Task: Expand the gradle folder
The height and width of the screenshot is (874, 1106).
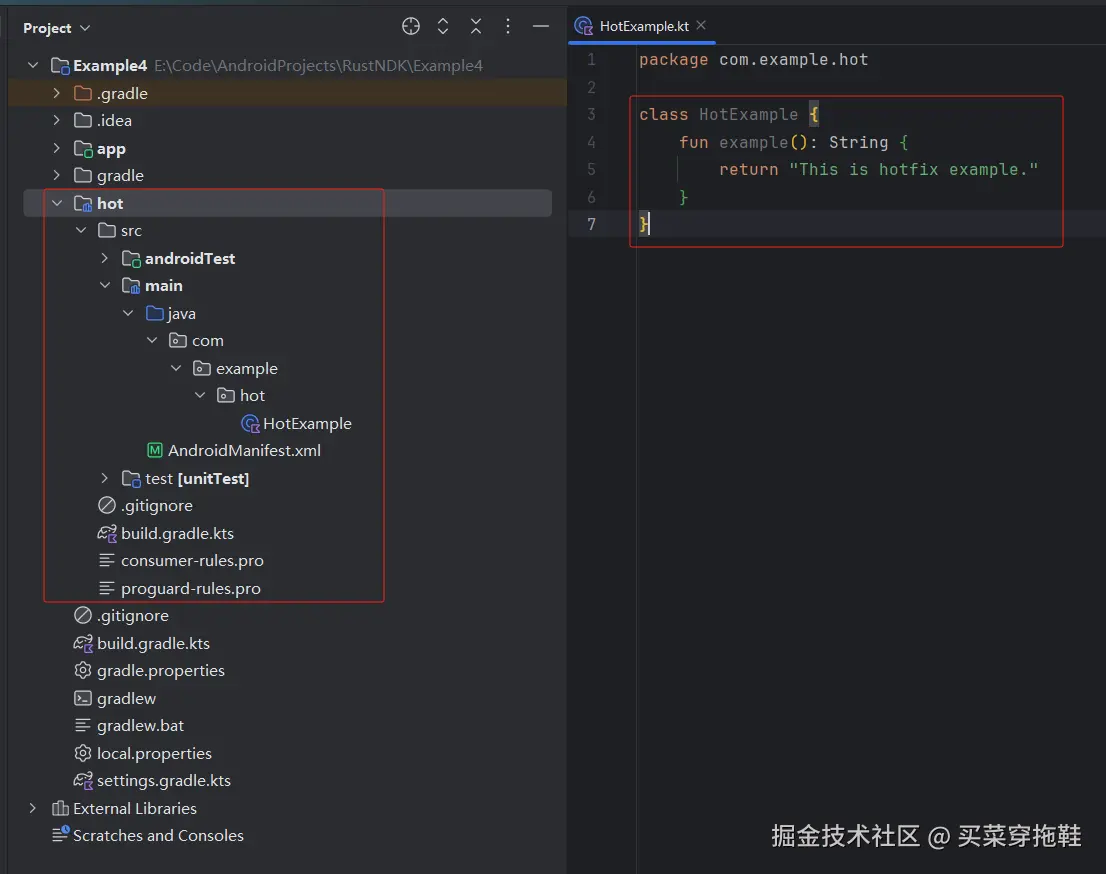Action: 56,175
